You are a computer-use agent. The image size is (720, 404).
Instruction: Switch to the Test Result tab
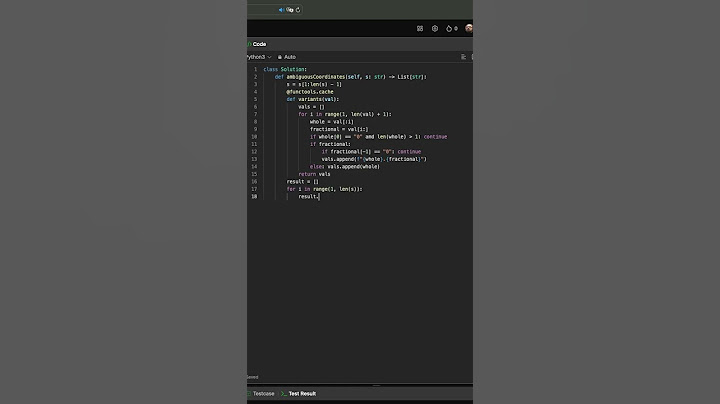[x=298, y=393]
